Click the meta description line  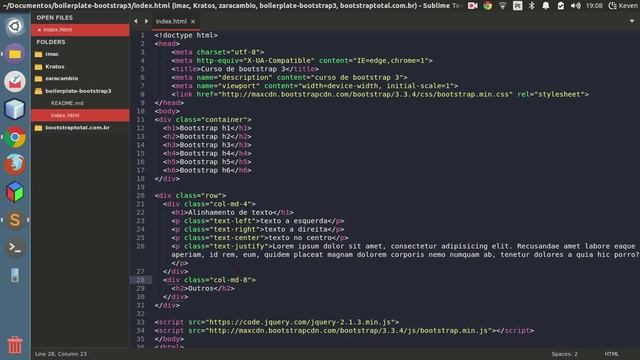tap(289, 78)
